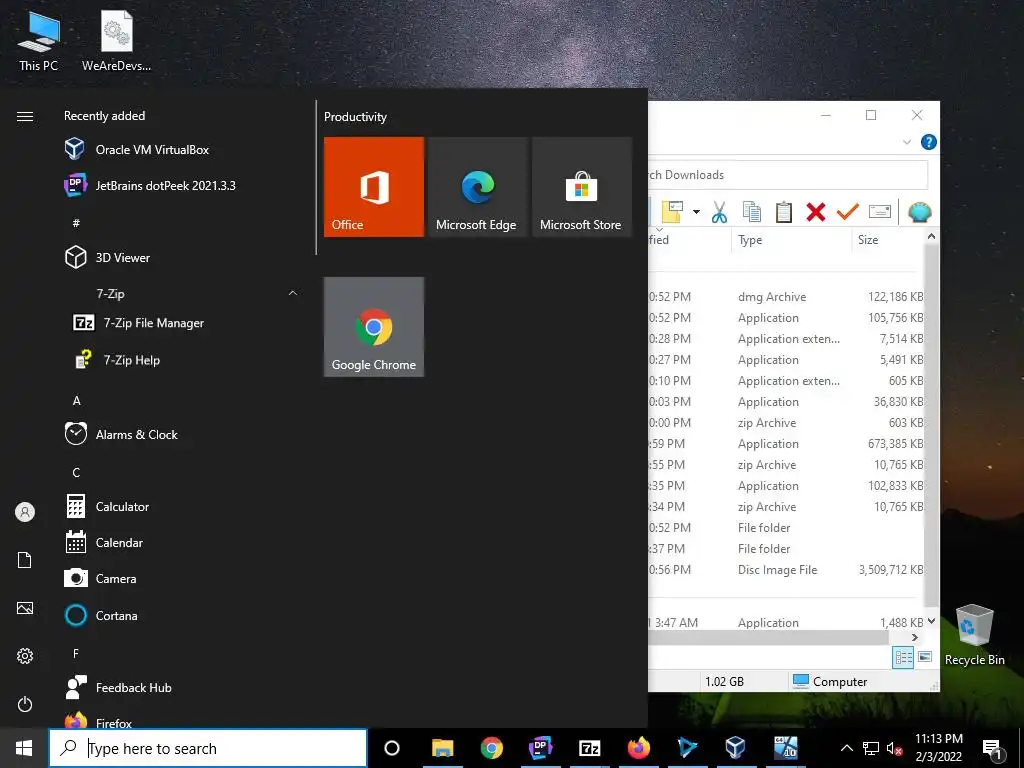Click the blue Help icon in Explorer window

click(x=928, y=142)
